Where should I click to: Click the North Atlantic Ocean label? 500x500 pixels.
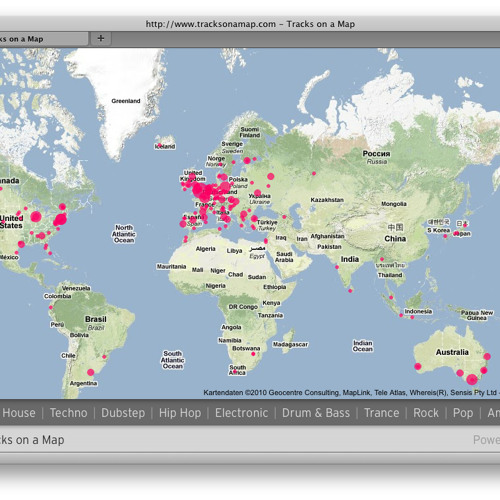click(x=124, y=234)
